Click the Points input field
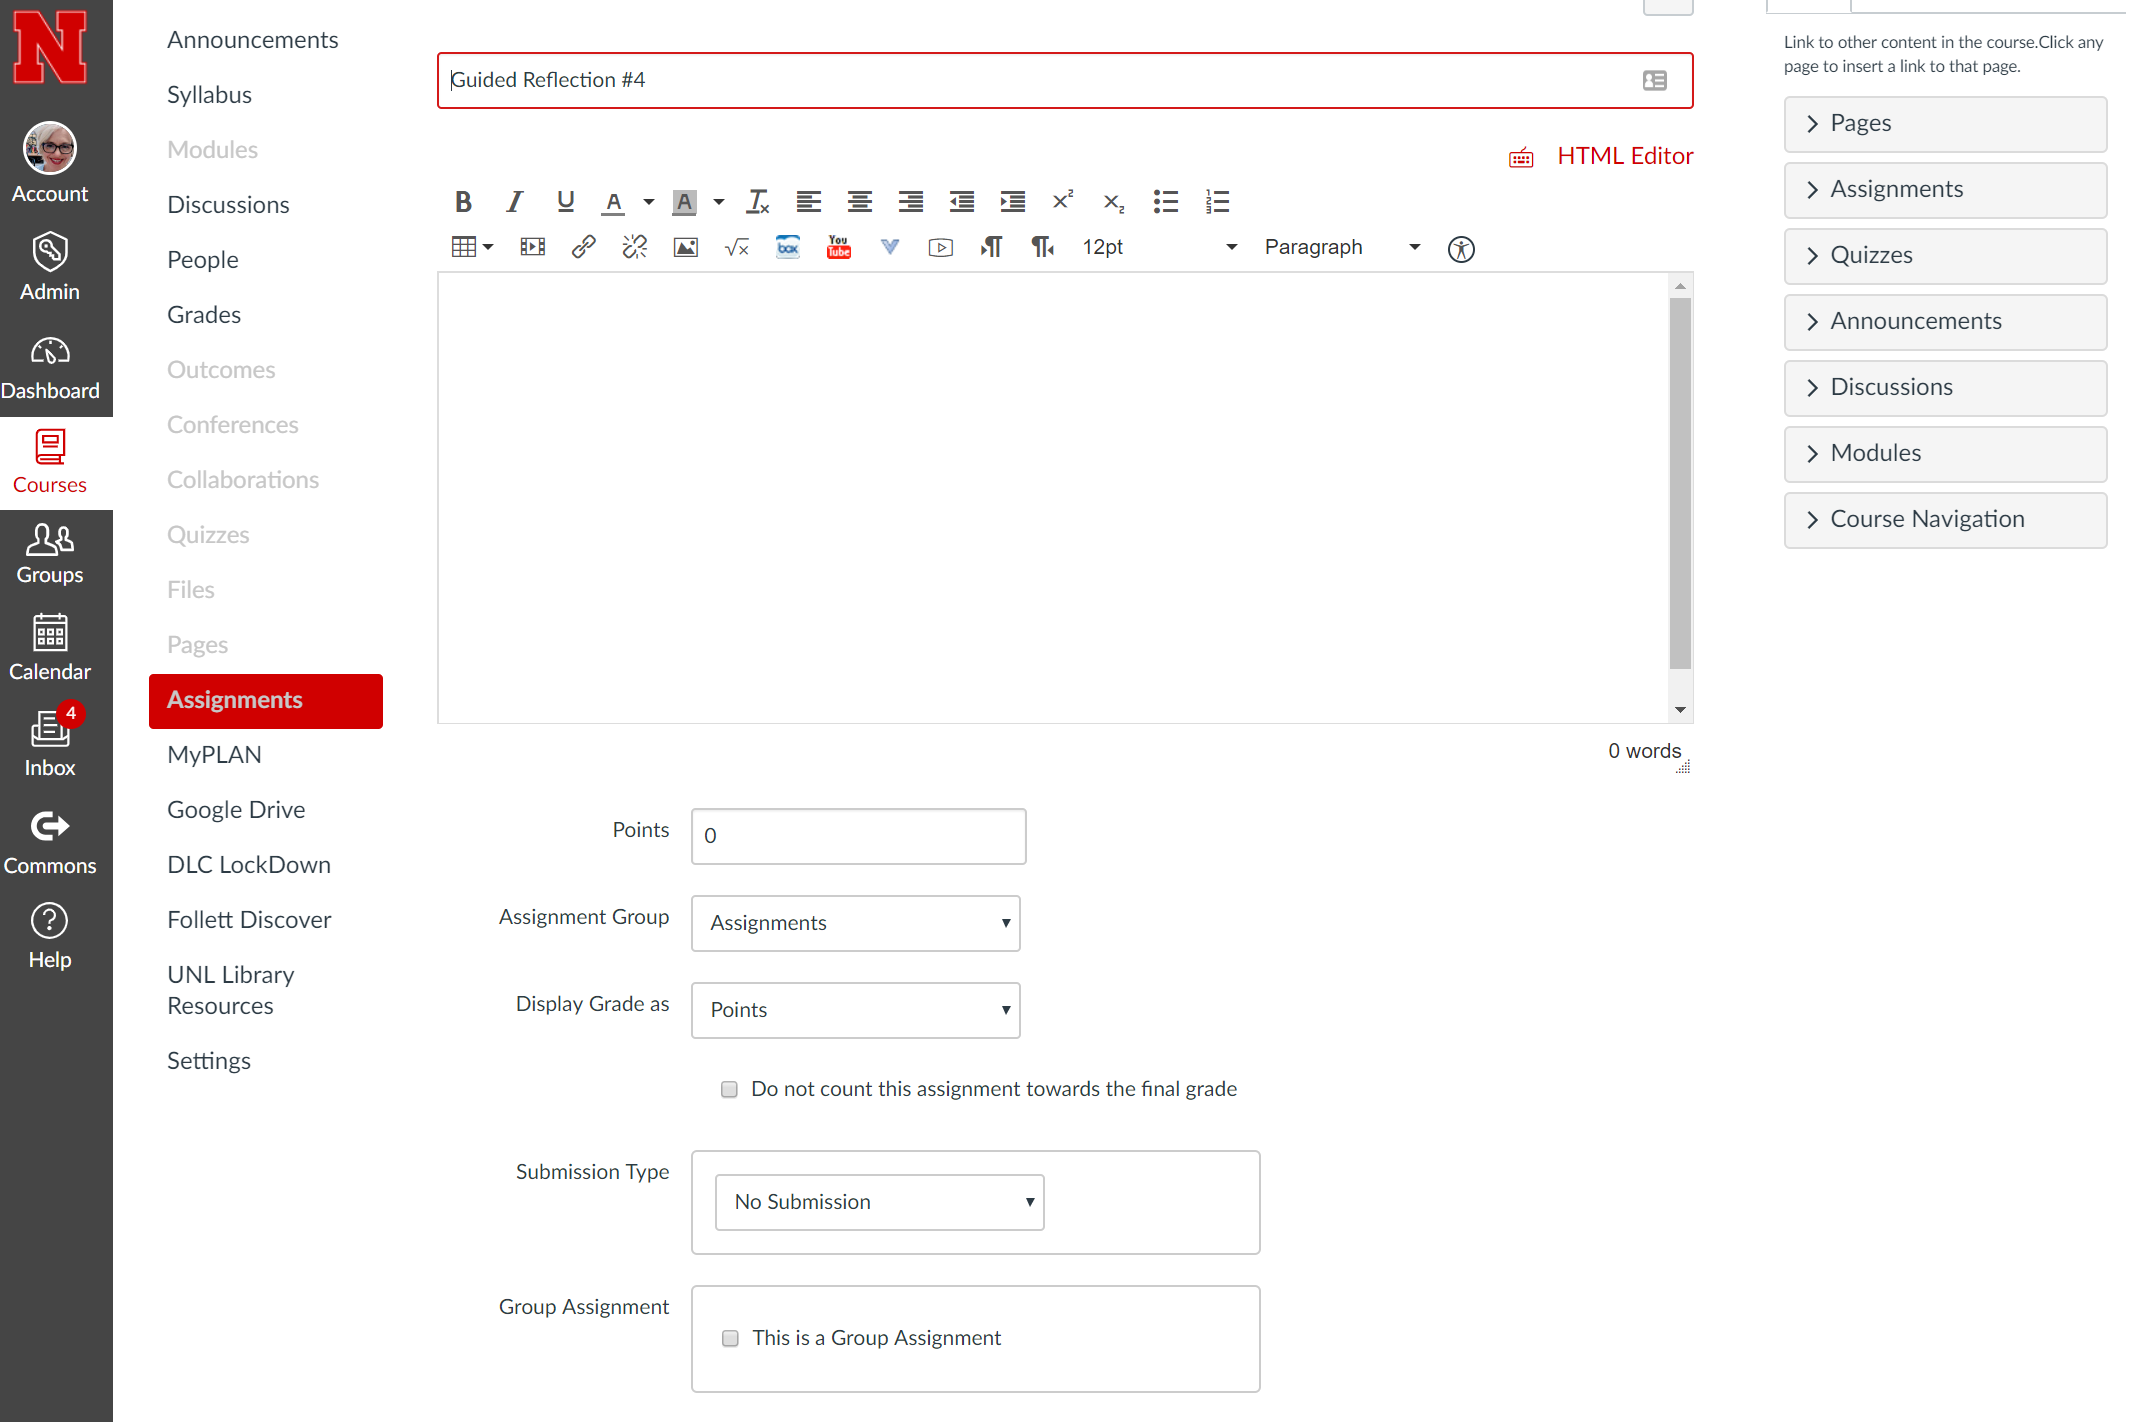Viewport: 2129px width, 1422px height. [x=858, y=836]
